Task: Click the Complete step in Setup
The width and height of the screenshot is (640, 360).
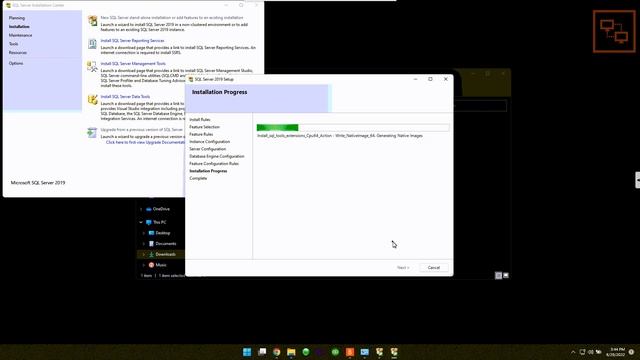Action: pyautogui.click(x=198, y=178)
